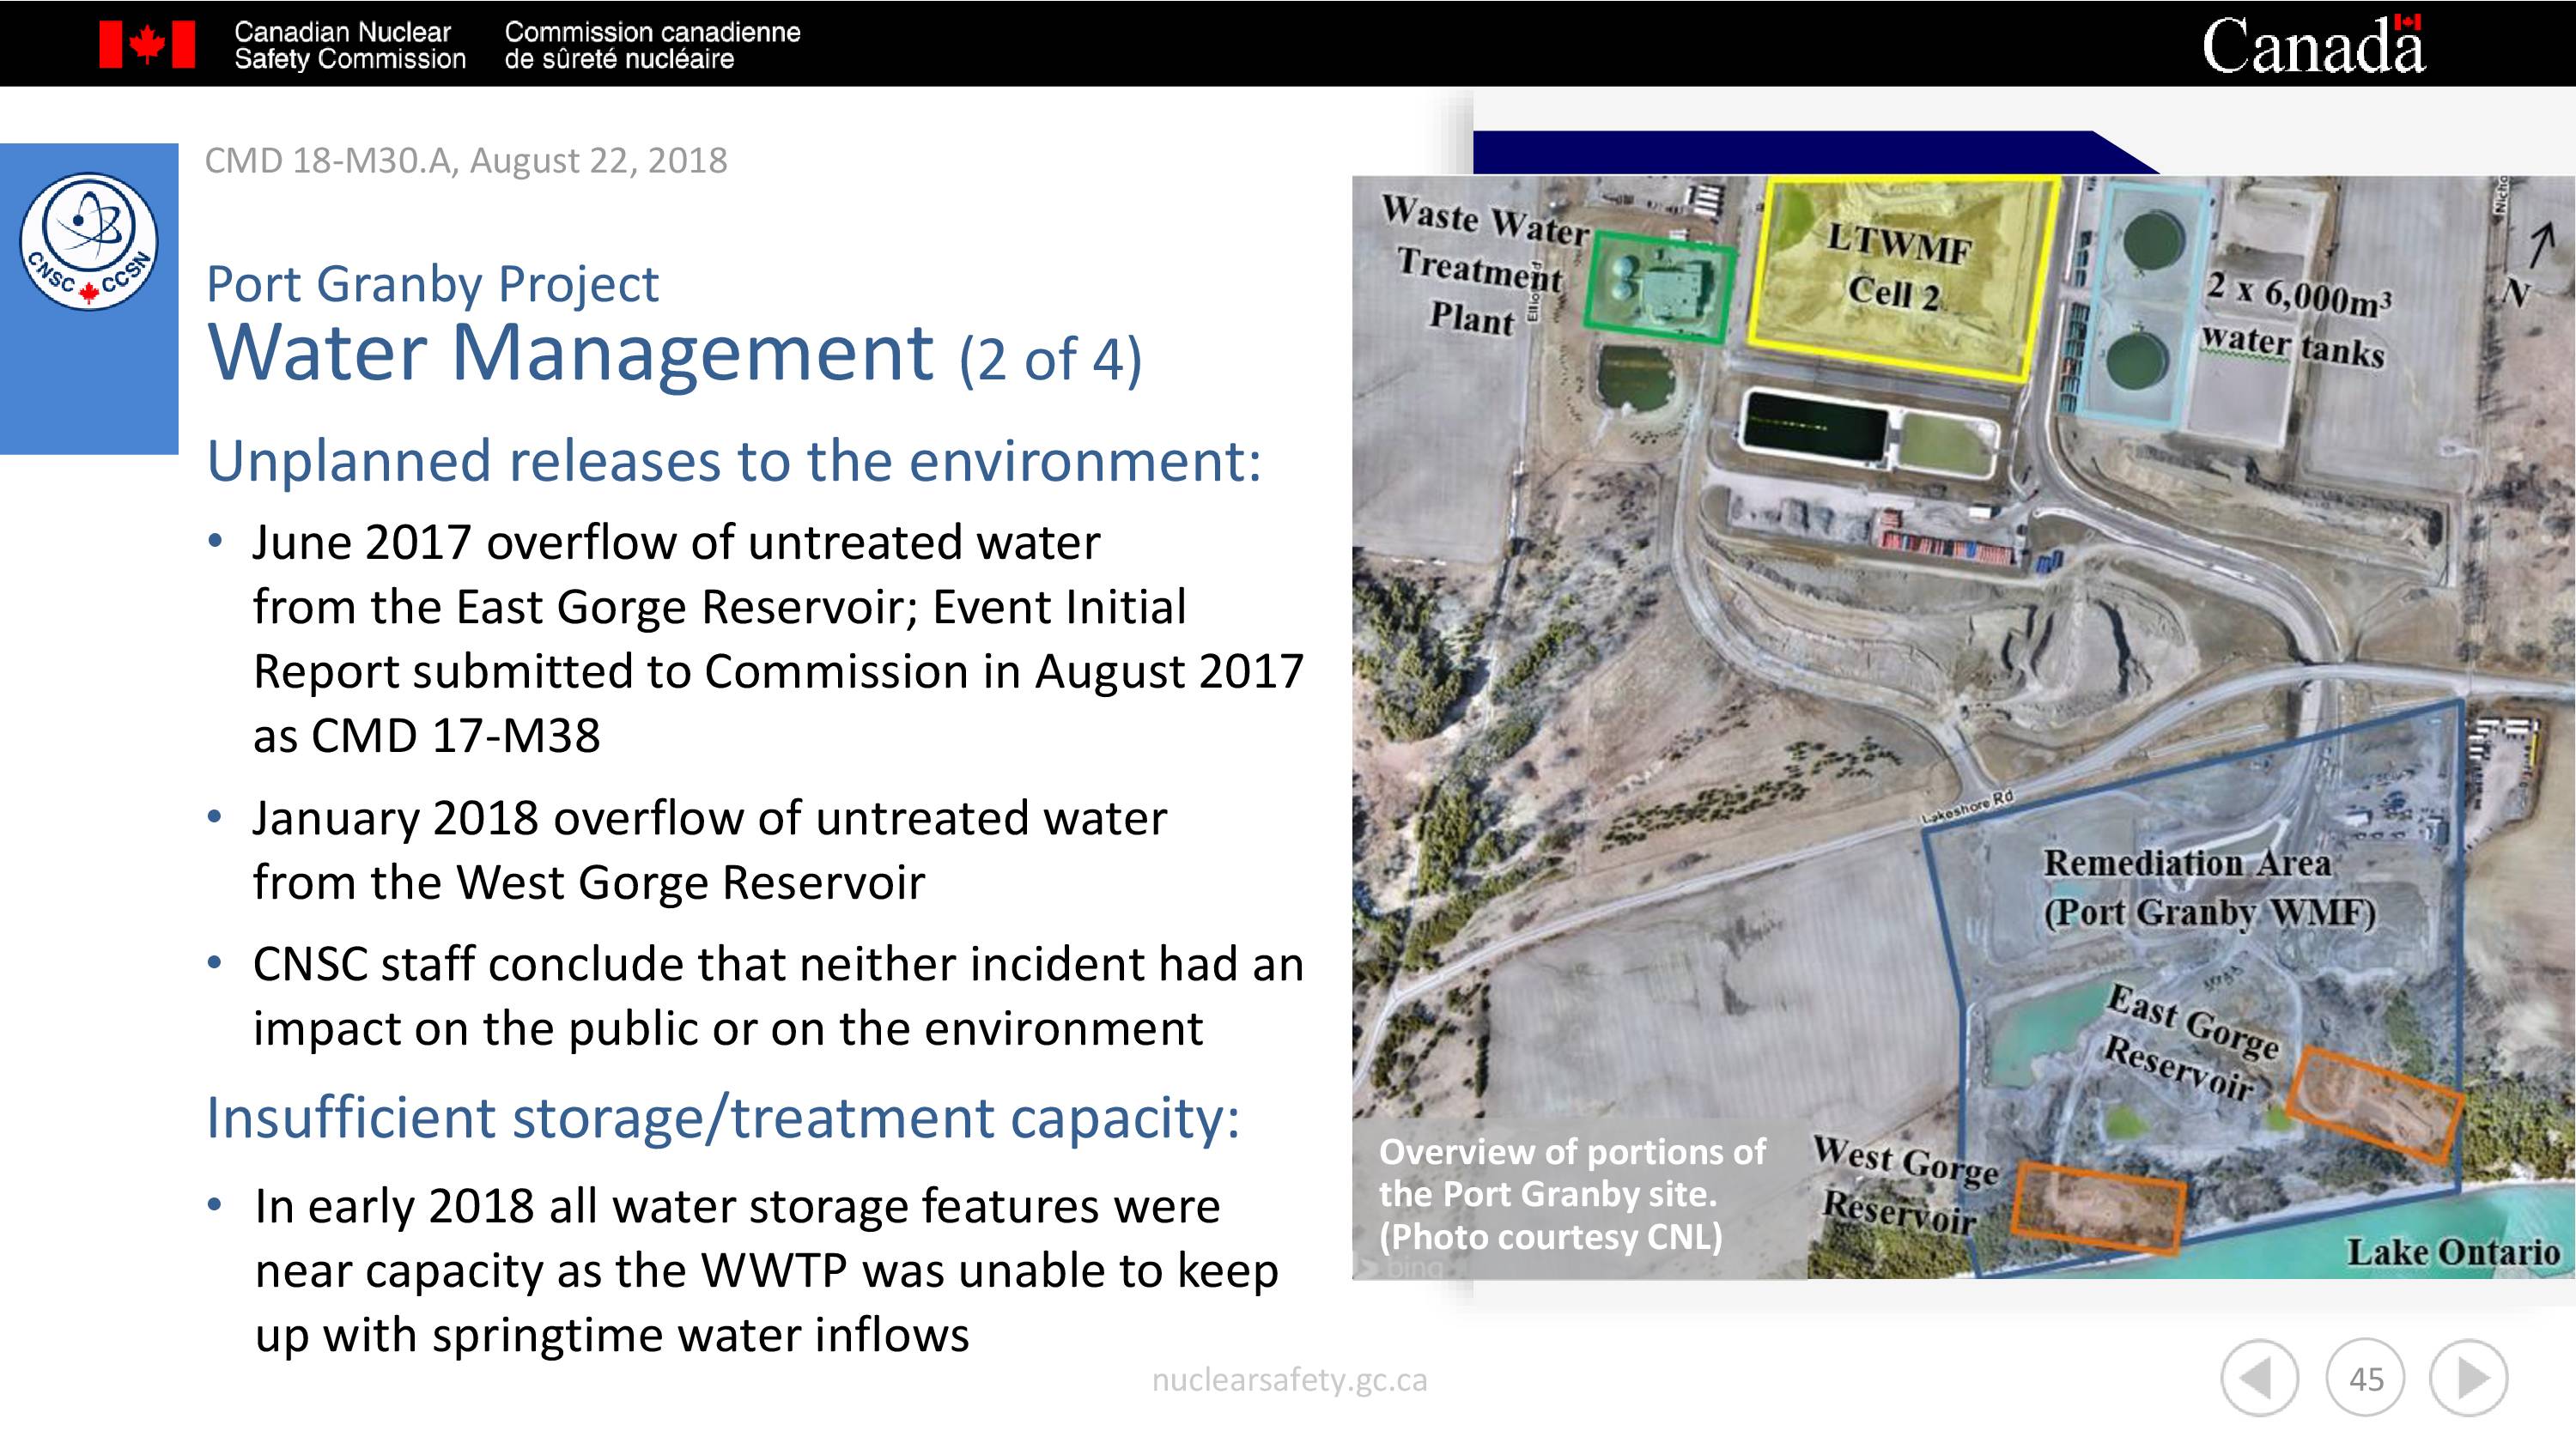
Task: Select 'Commission canadienne de sûreté nucléaire' header text
Action: [652, 45]
